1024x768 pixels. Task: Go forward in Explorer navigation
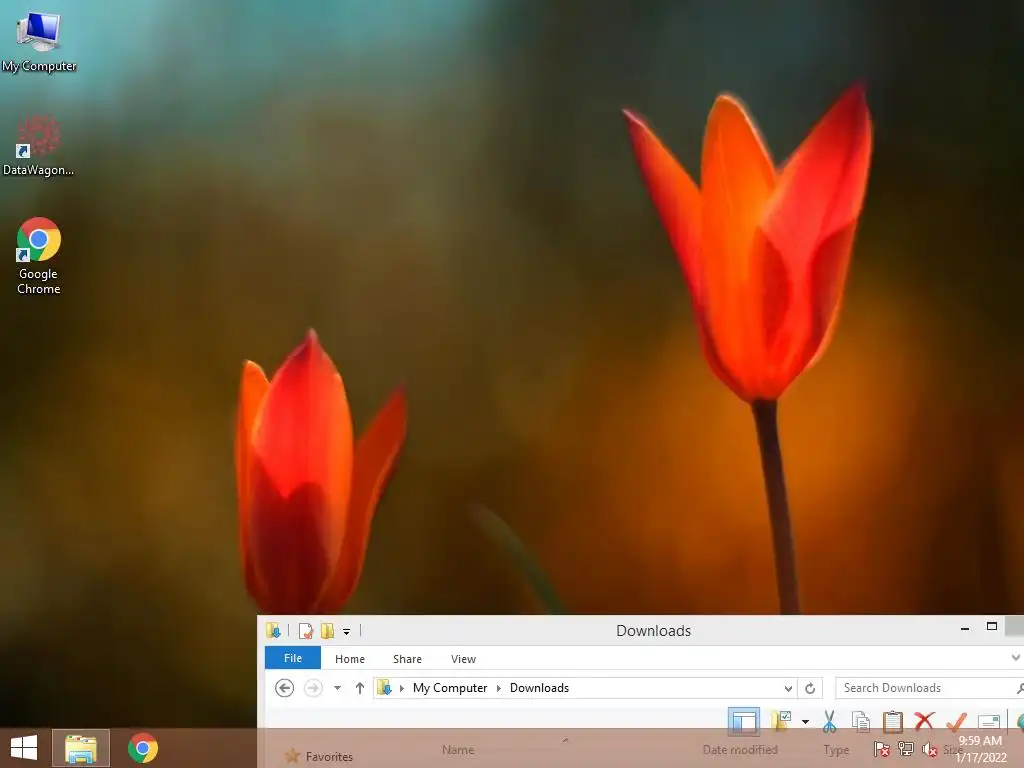click(x=313, y=688)
